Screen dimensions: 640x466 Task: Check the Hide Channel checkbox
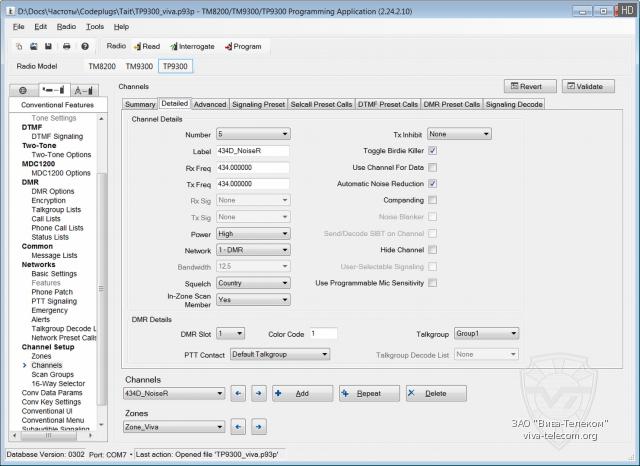(x=433, y=249)
